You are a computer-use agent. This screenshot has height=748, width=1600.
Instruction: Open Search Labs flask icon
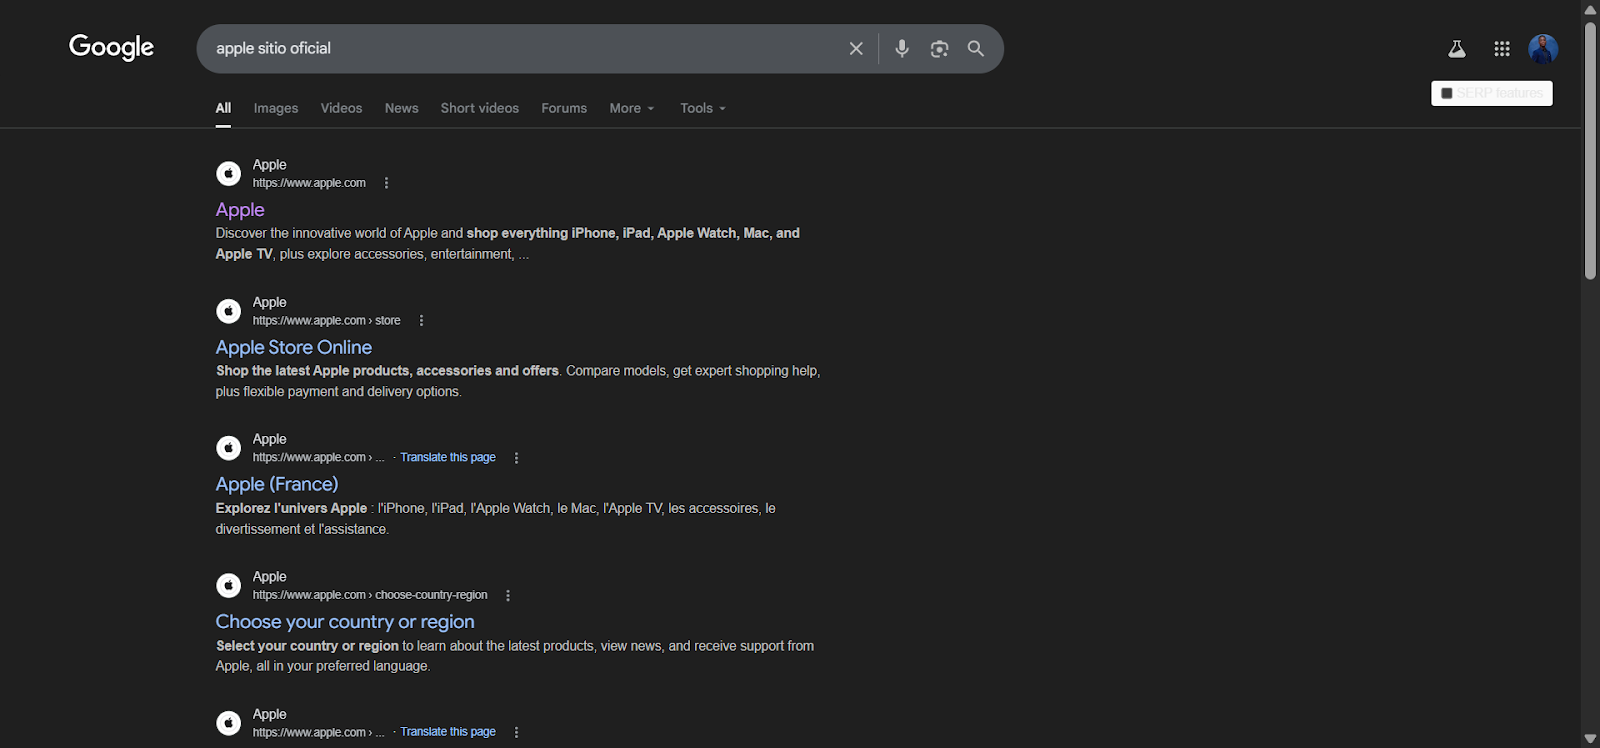pyautogui.click(x=1457, y=48)
